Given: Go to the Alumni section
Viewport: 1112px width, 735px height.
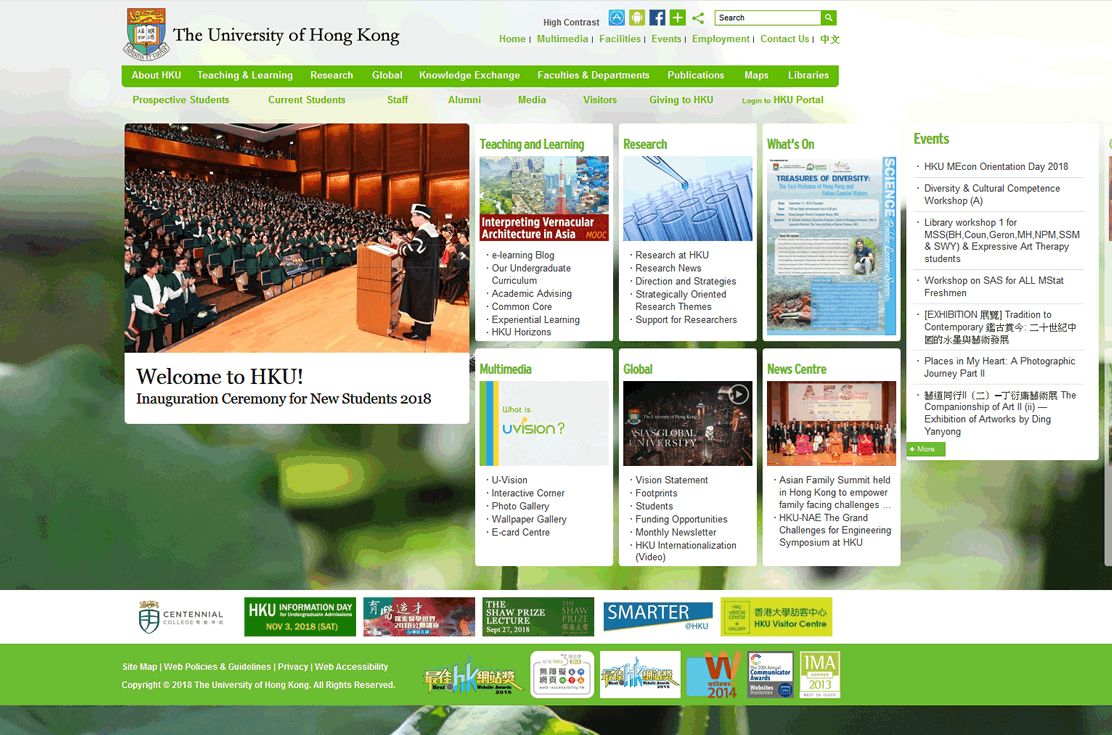Looking at the screenshot, I should click(x=465, y=100).
